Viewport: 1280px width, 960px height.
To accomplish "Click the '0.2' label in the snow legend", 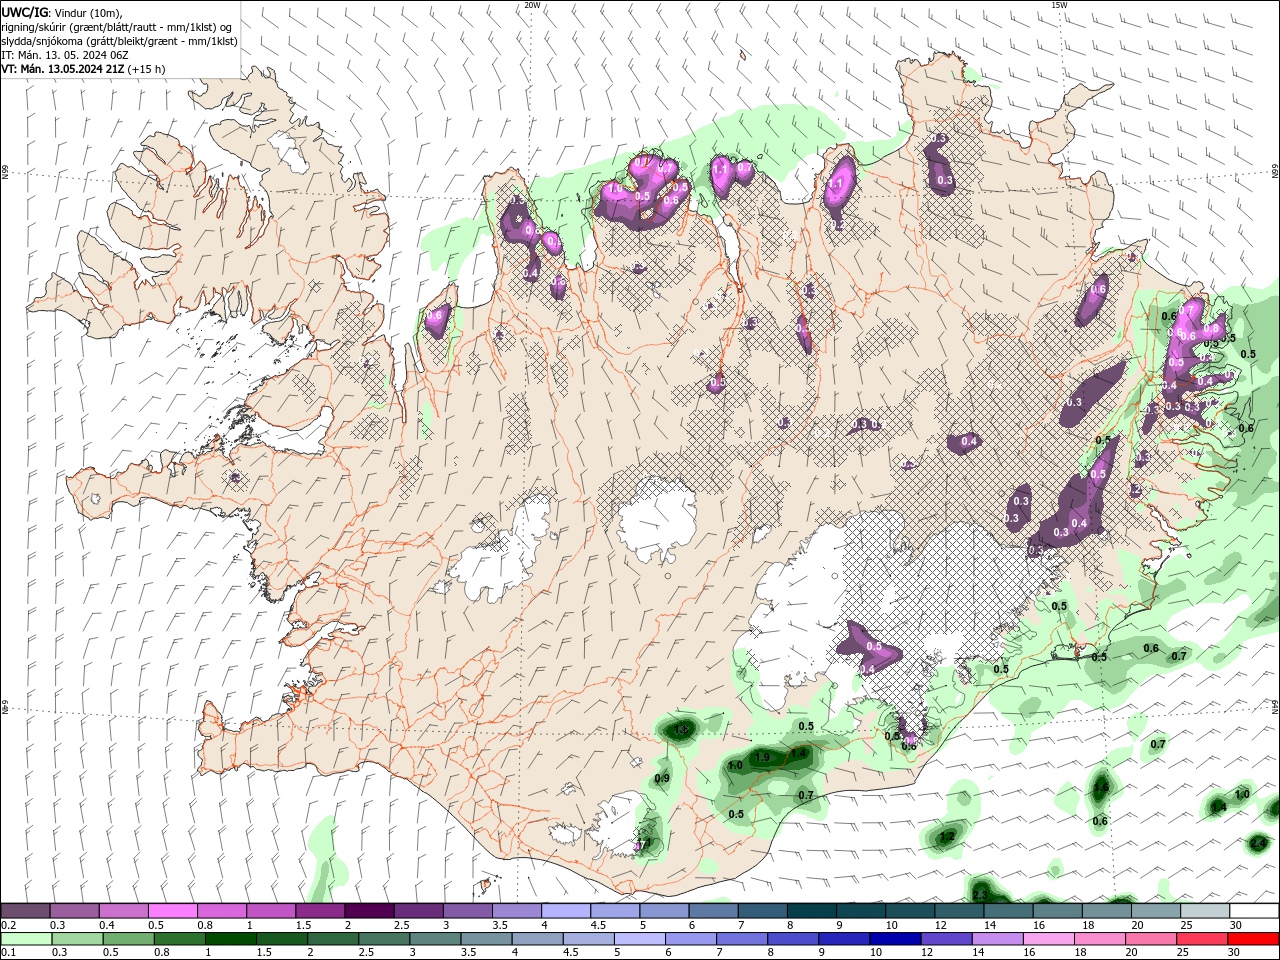I will [9, 925].
